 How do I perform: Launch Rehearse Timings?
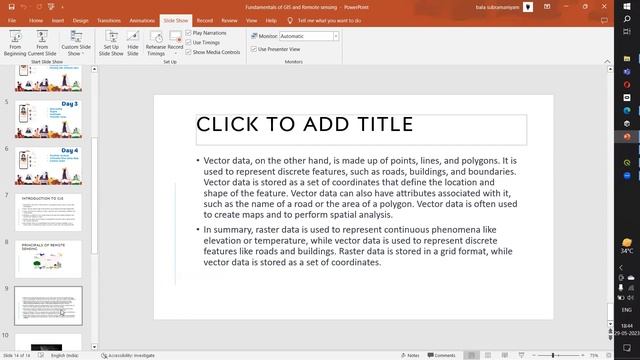pos(156,43)
